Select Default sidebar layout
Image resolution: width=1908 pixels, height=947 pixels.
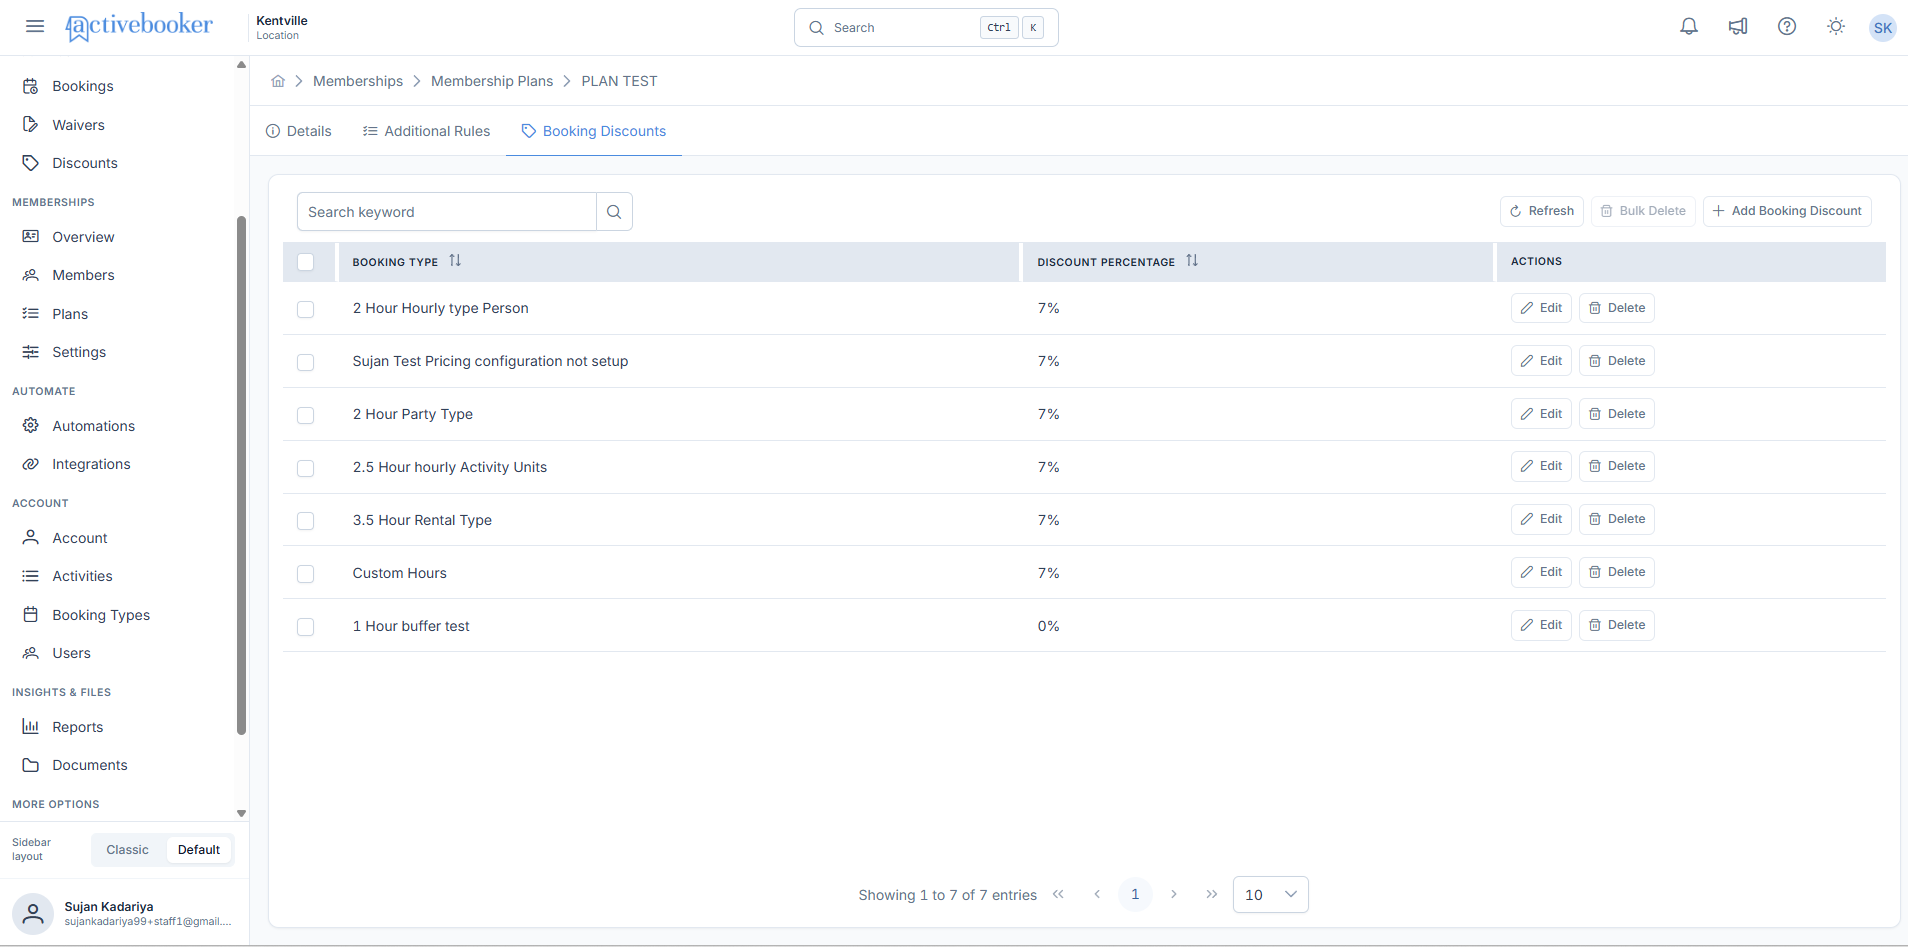point(199,850)
